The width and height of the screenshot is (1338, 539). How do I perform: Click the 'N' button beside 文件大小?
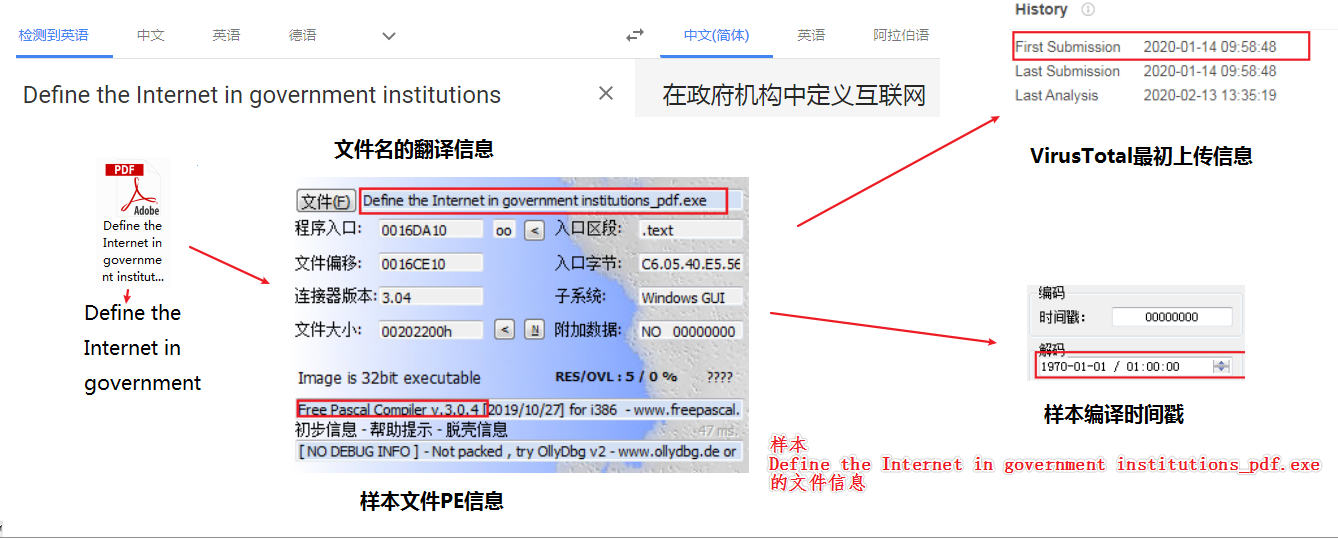[x=534, y=330]
